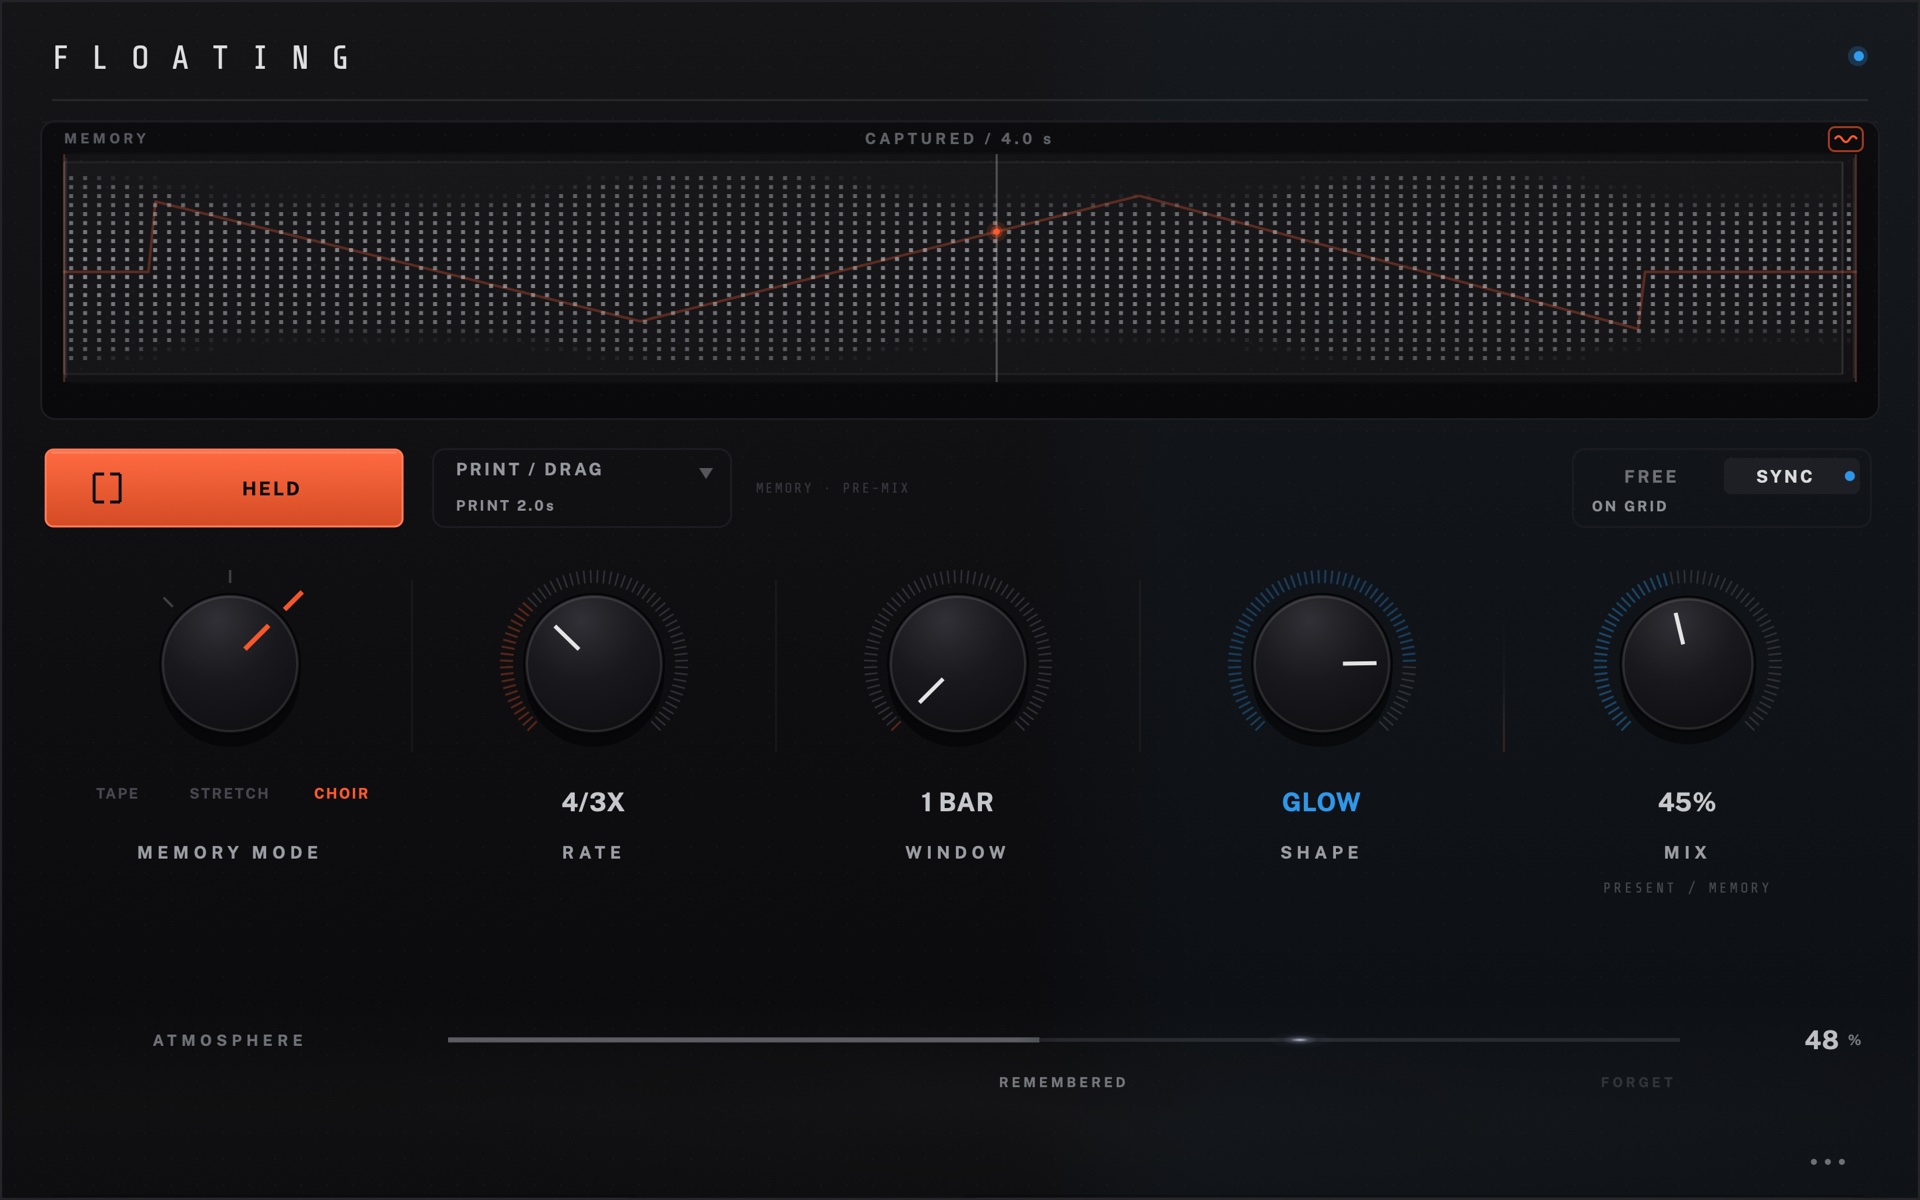Click the Mix knob
The height and width of the screenshot is (1200, 1920).
pos(1687,664)
